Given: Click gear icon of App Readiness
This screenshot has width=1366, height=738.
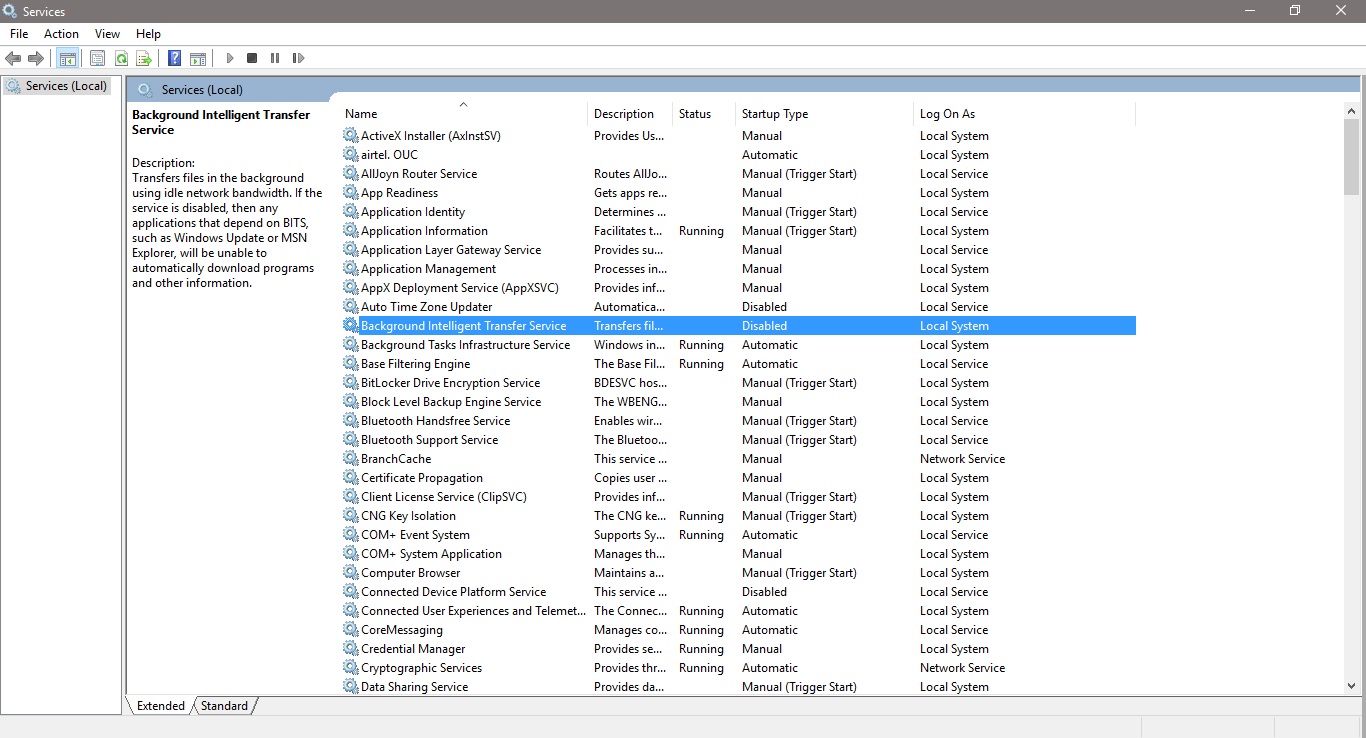Looking at the screenshot, I should pos(350,192).
